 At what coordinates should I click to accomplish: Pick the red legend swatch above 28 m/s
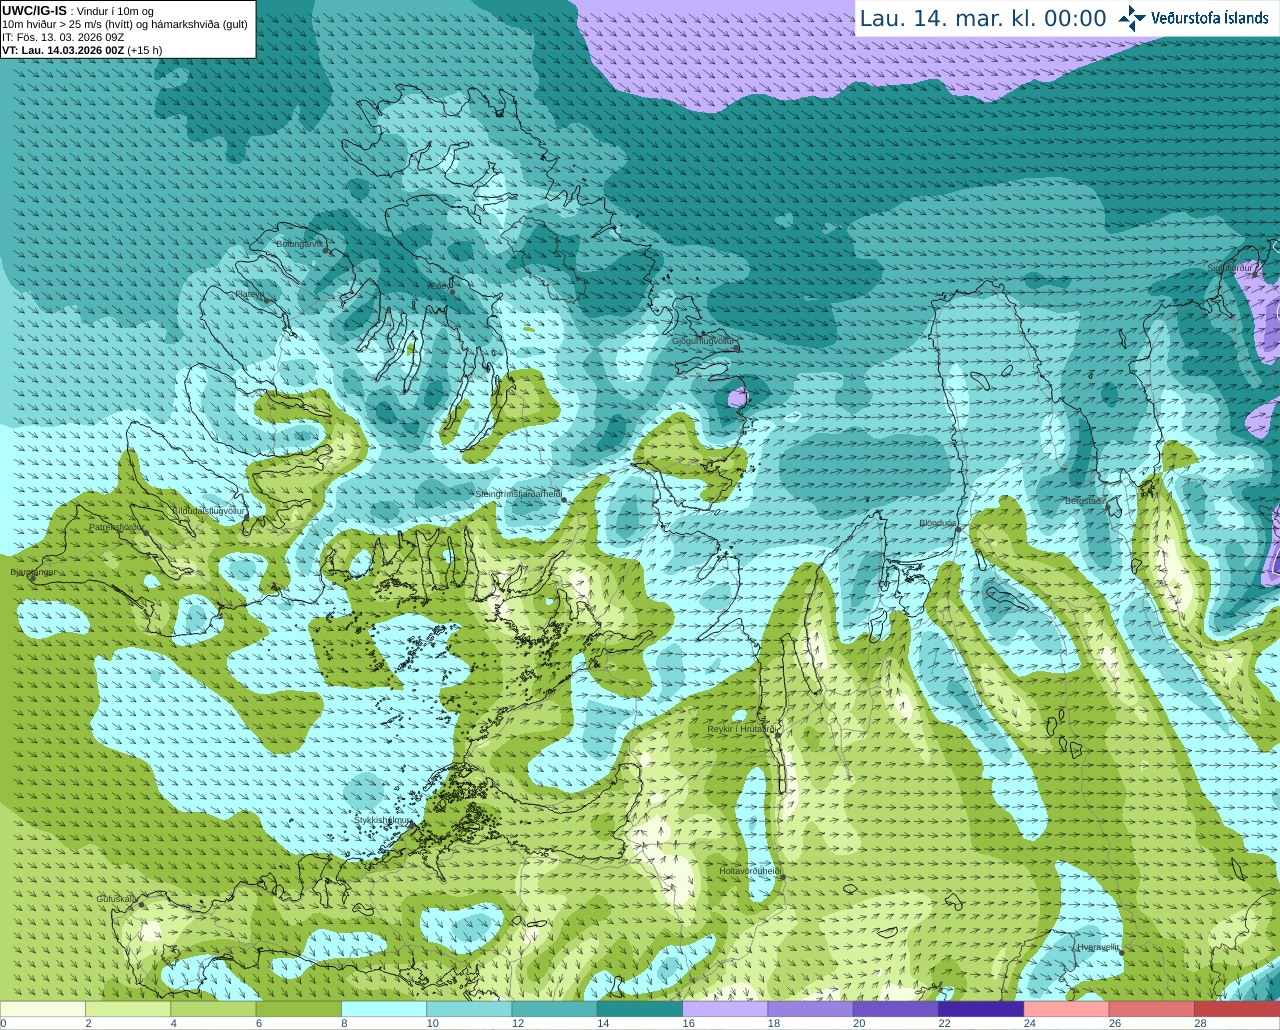(x=1237, y=1008)
